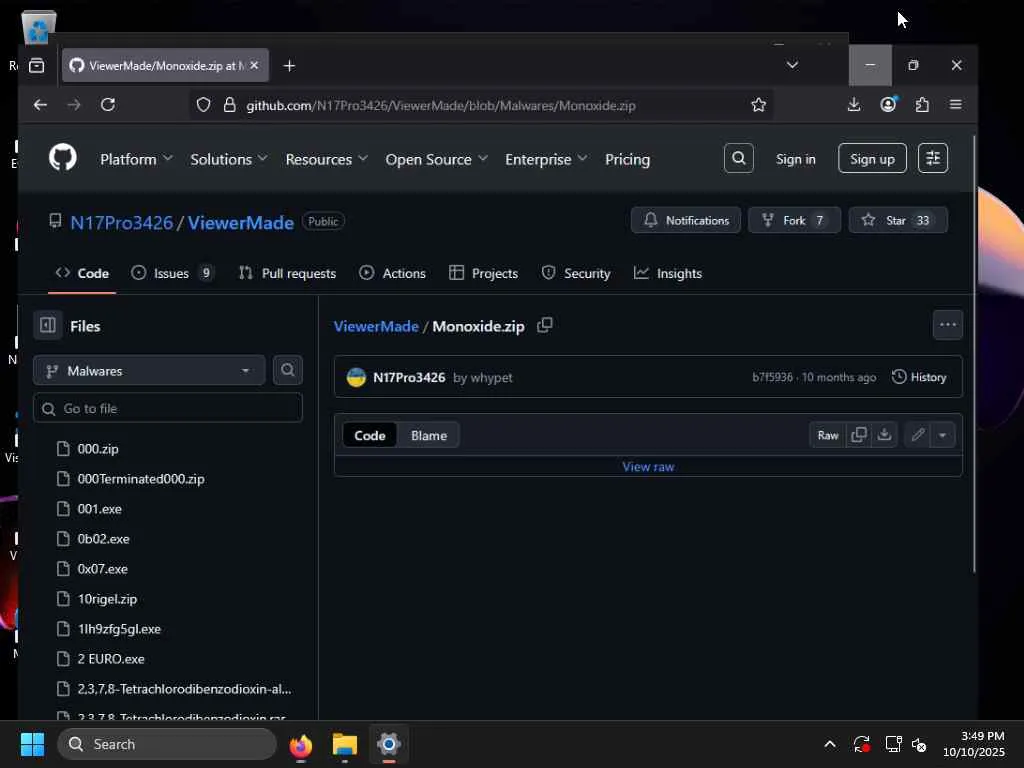Click the browser address bar
Image resolution: width=1024 pixels, height=768 pixels.
coord(481,105)
